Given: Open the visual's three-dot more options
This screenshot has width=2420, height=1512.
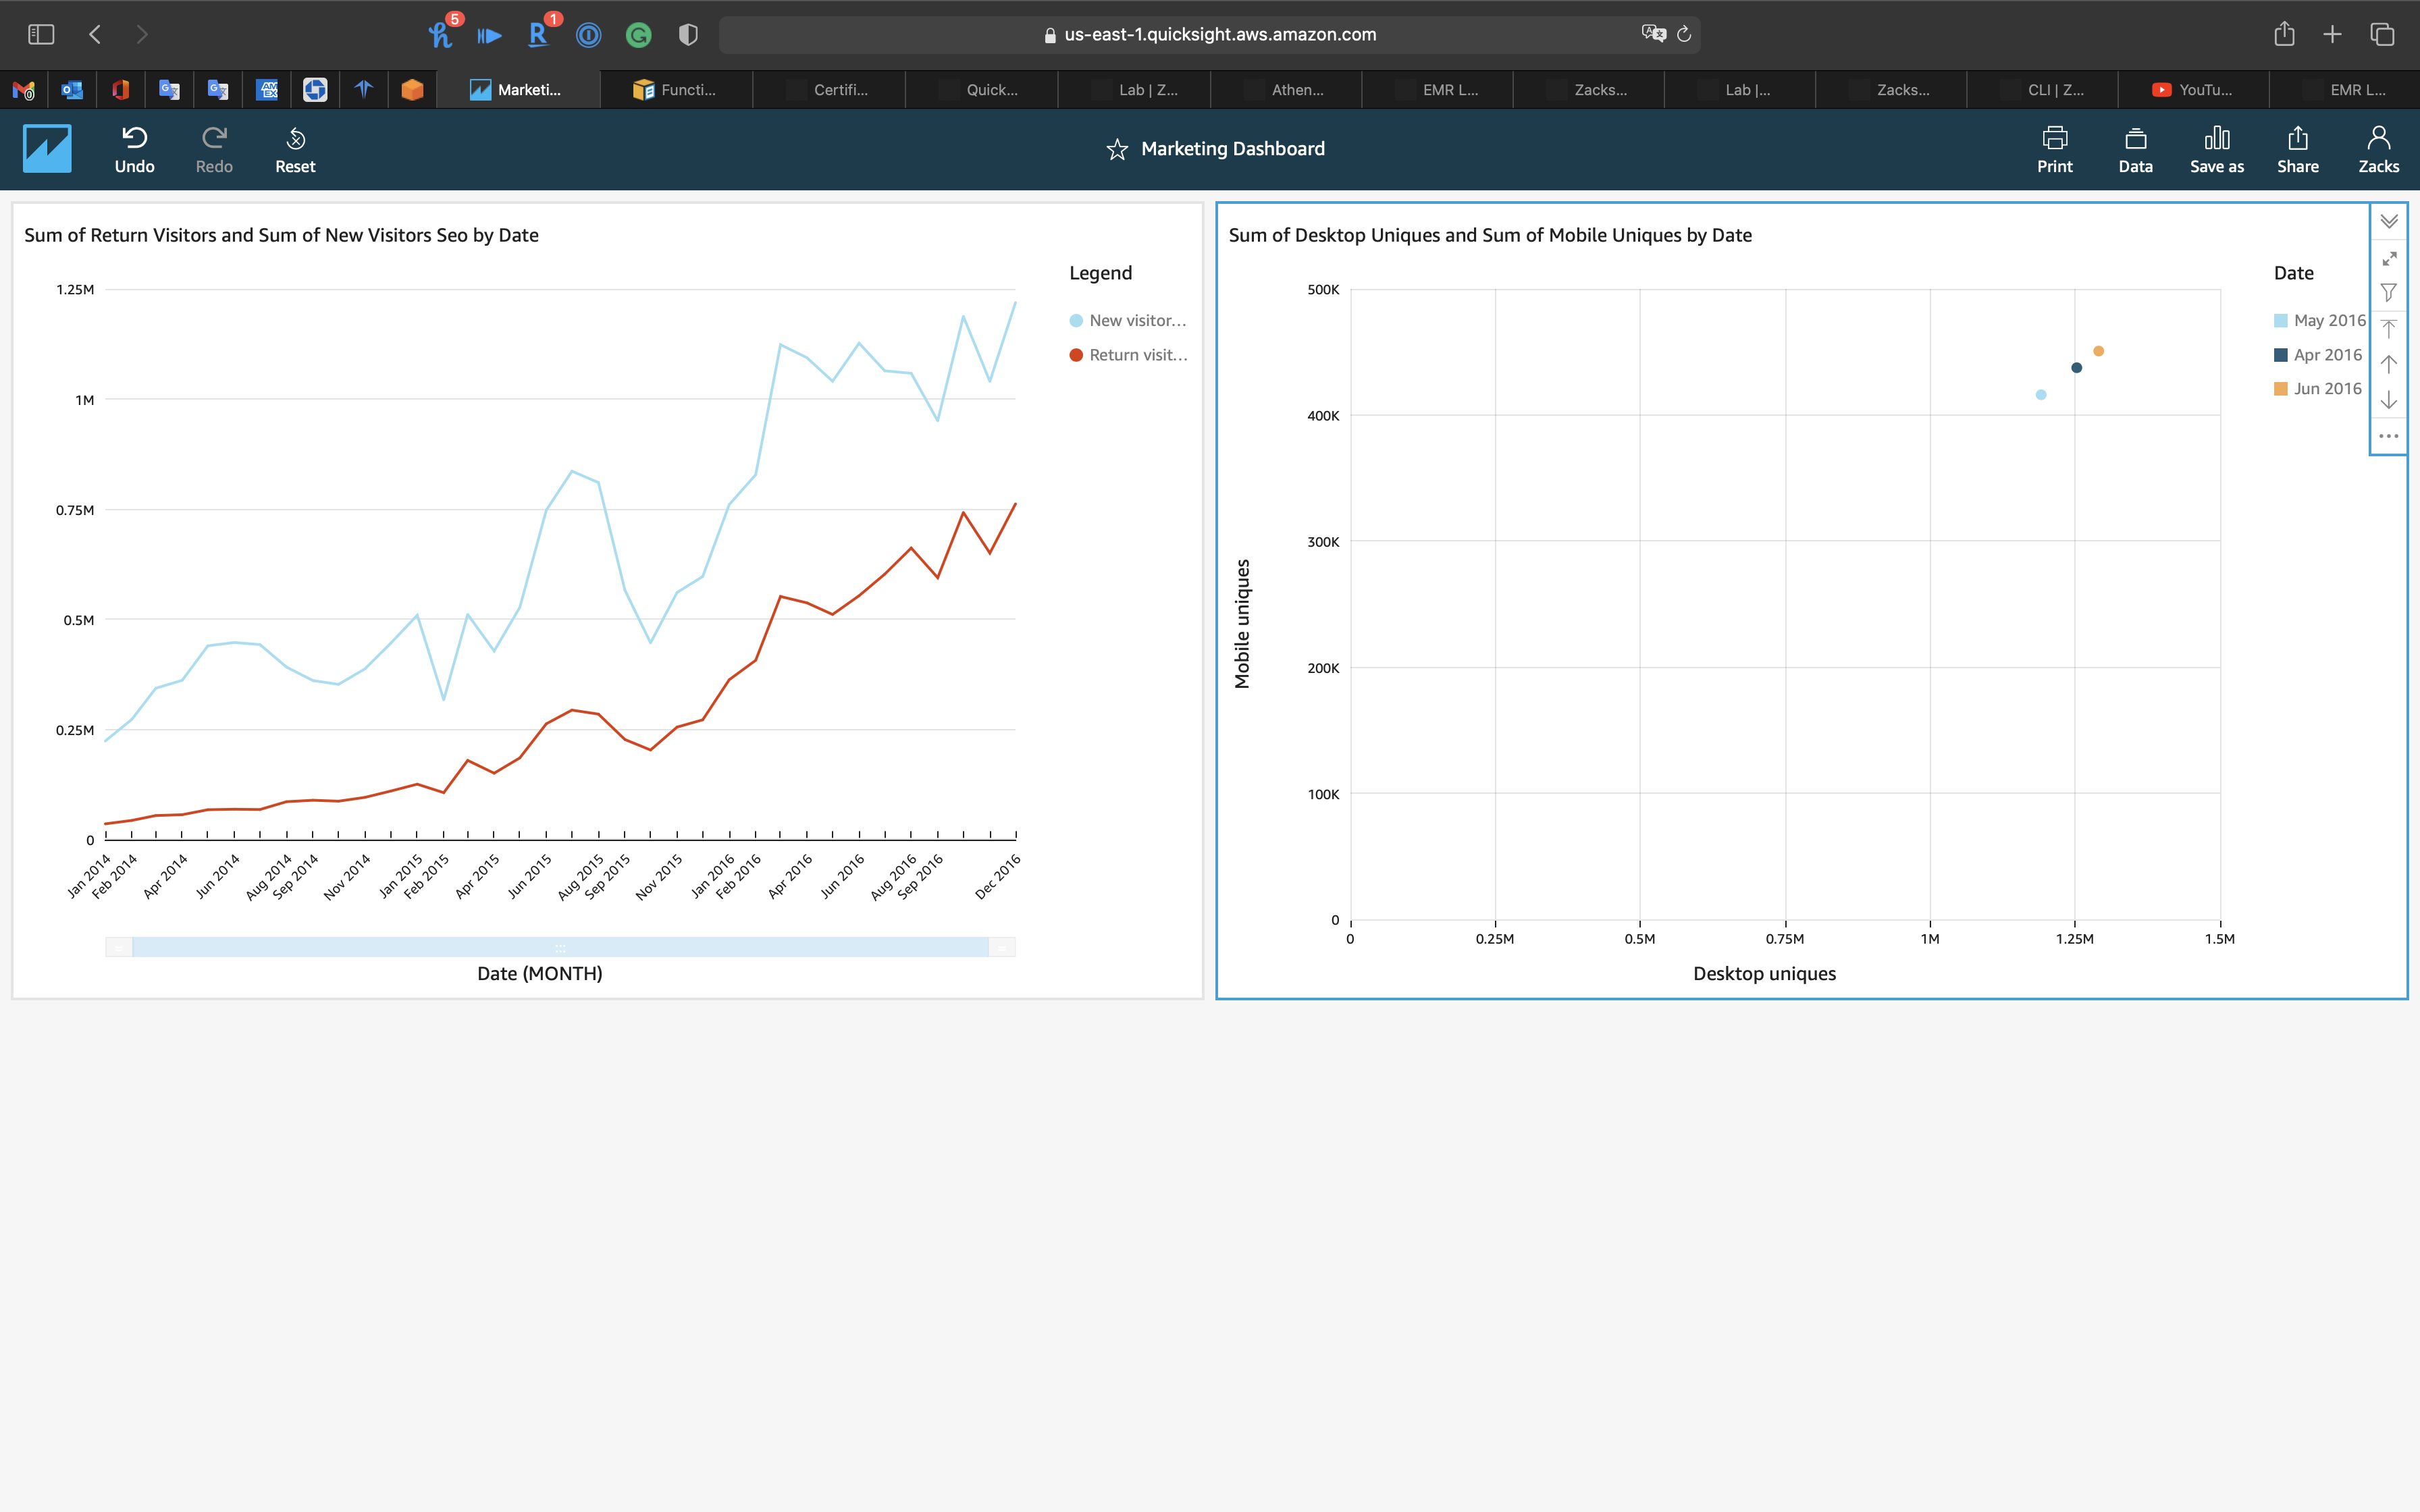Looking at the screenshot, I should click(x=2389, y=436).
